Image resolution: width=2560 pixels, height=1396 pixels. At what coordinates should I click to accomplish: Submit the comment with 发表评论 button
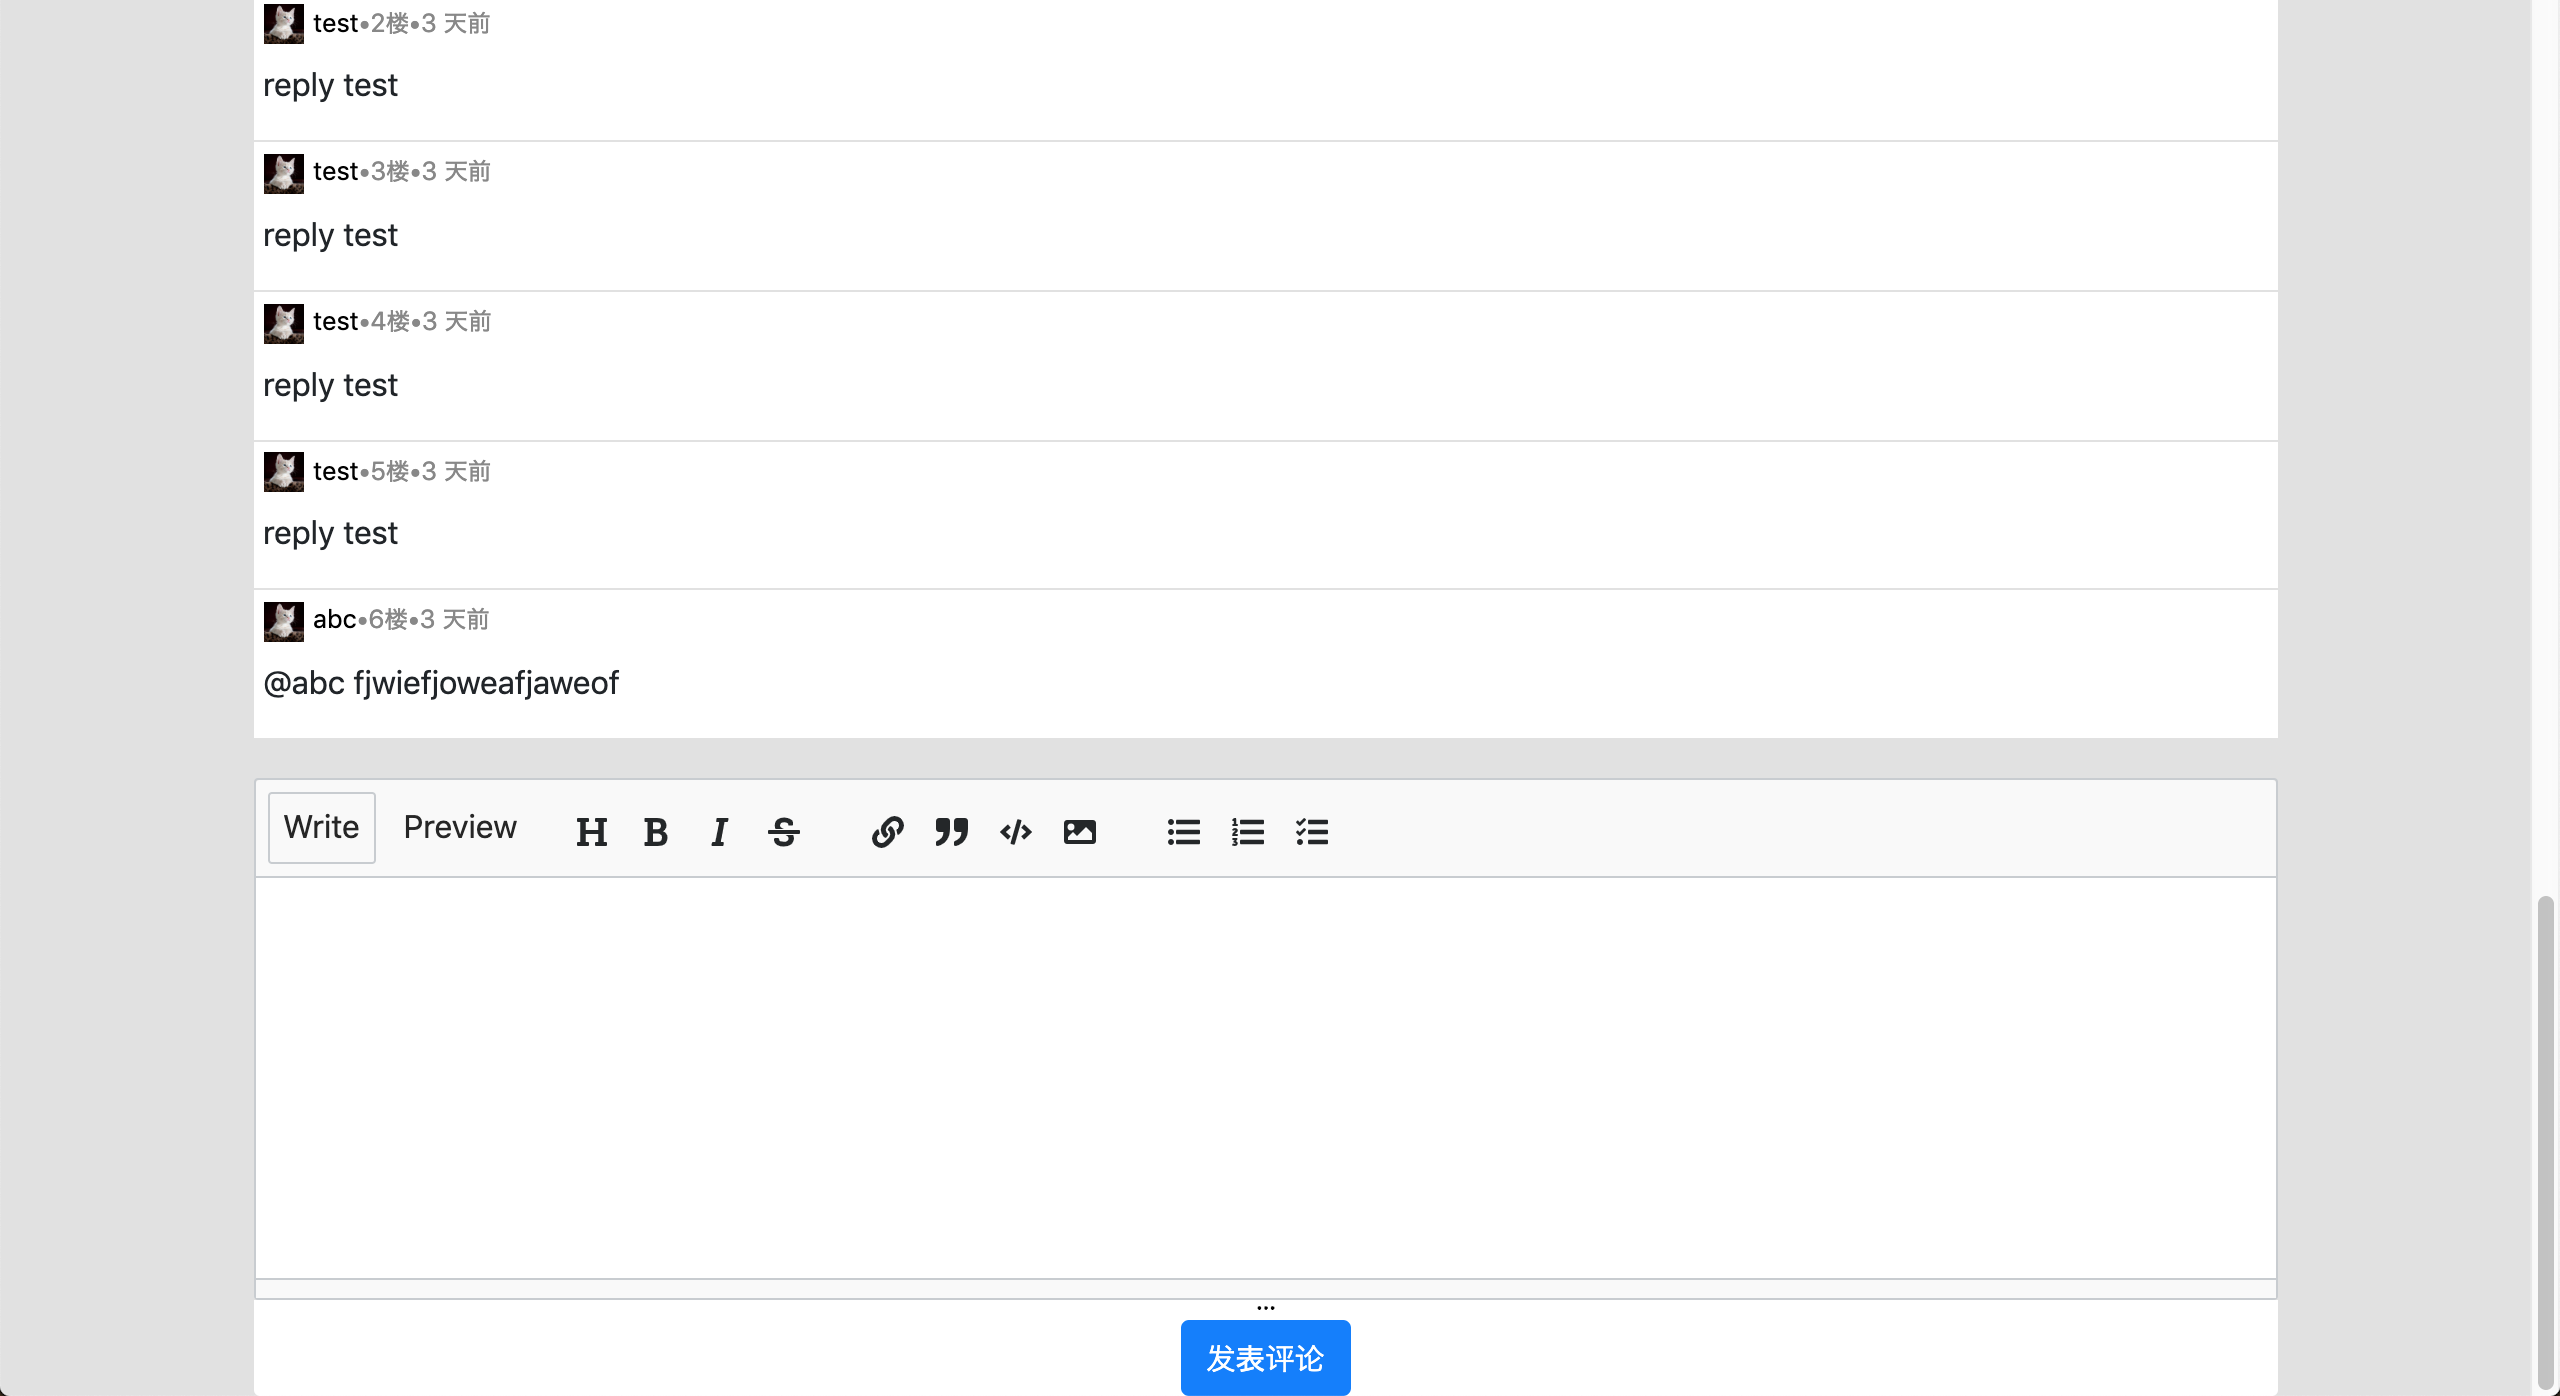pos(1265,1357)
